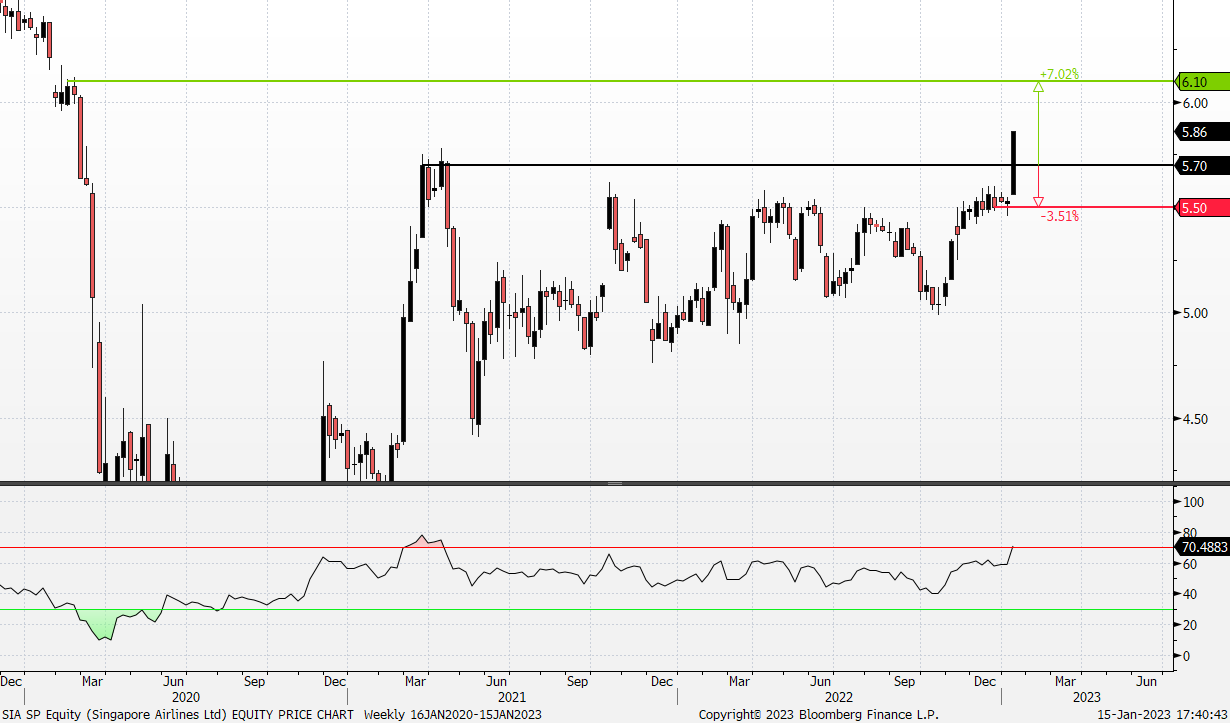This screenshot has height=723, width=1230.
Task: Select the 2020 year label on time axis
Action: (186, 697)
